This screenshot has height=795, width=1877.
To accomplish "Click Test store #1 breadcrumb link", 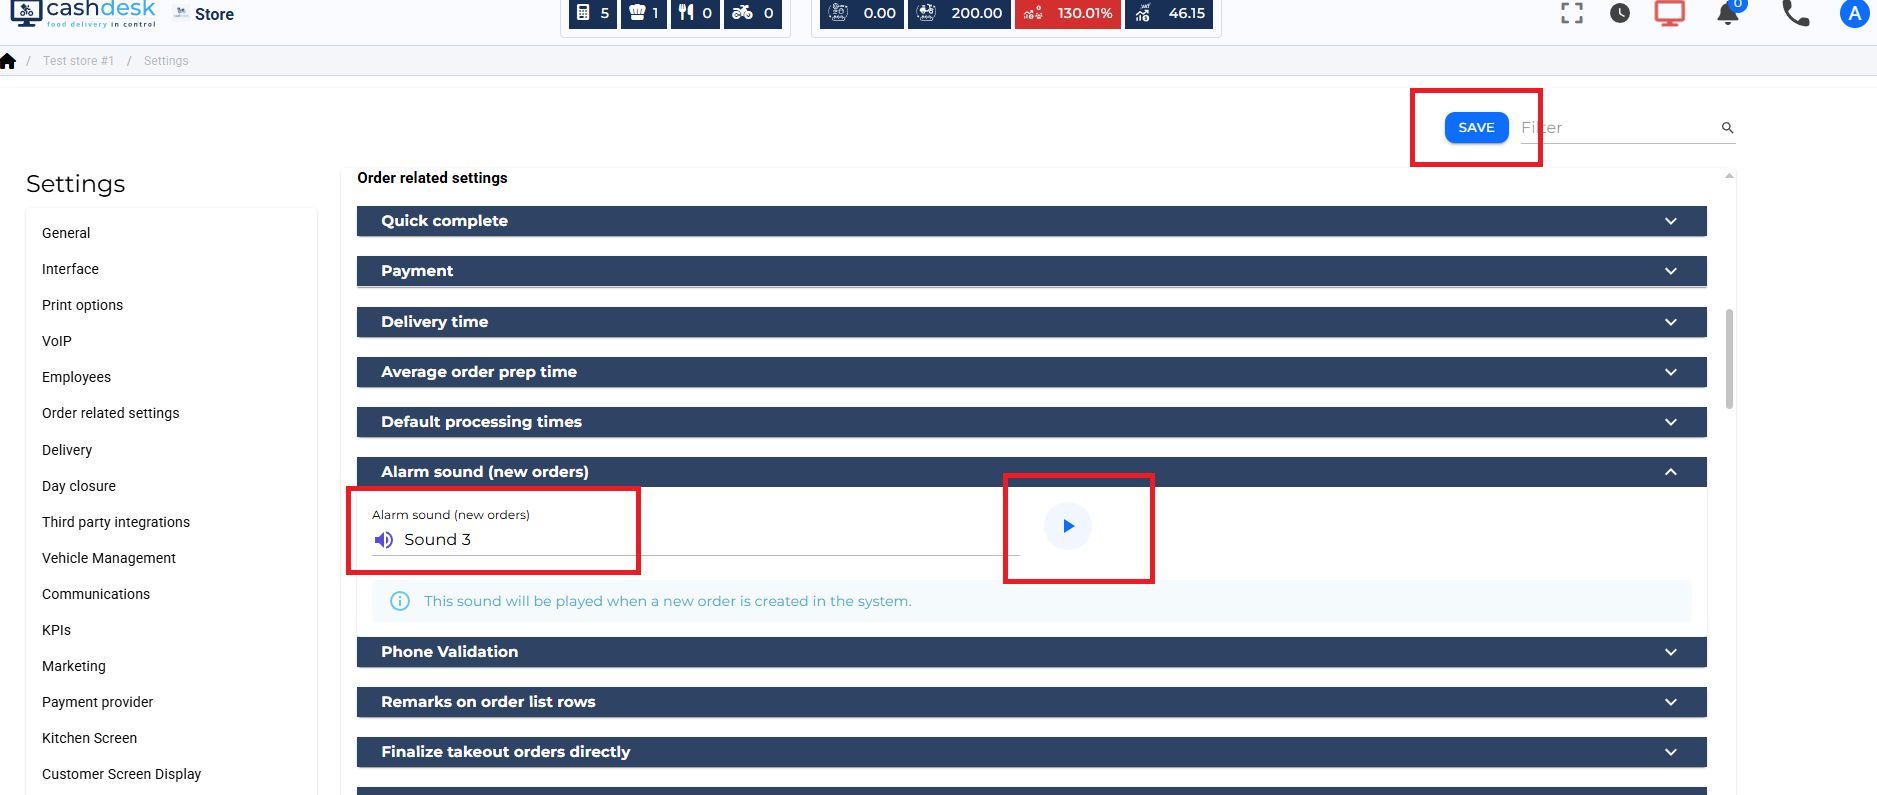I will pyautogui.click(x=78, y=61).
